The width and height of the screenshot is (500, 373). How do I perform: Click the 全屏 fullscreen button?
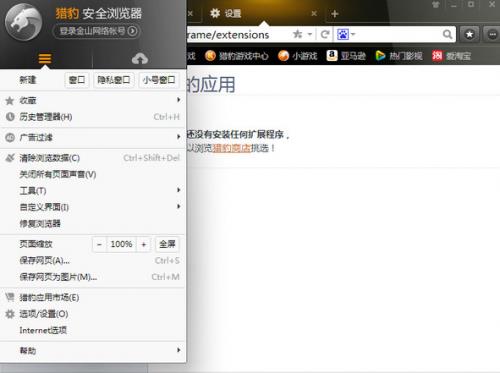point(167,244)
